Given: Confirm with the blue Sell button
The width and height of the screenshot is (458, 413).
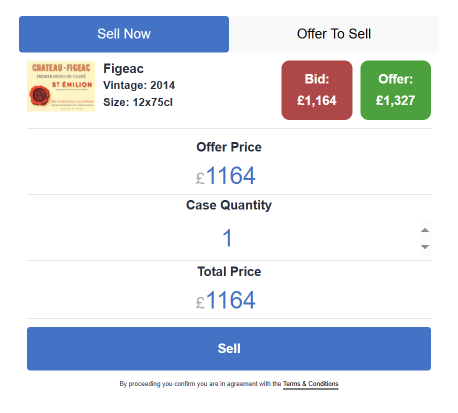Looking at the screenshot, I should (x=229, y=349).
